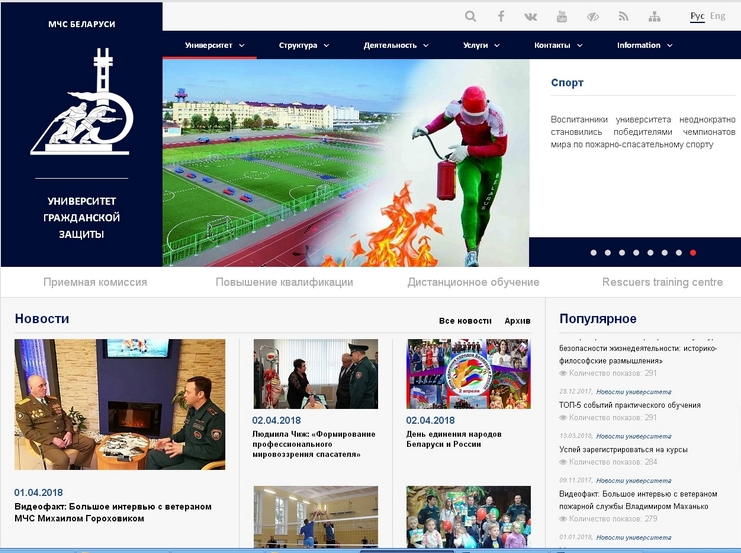Open the veteran interview news thumbnail
741x553 pixels.
(119, 404)
